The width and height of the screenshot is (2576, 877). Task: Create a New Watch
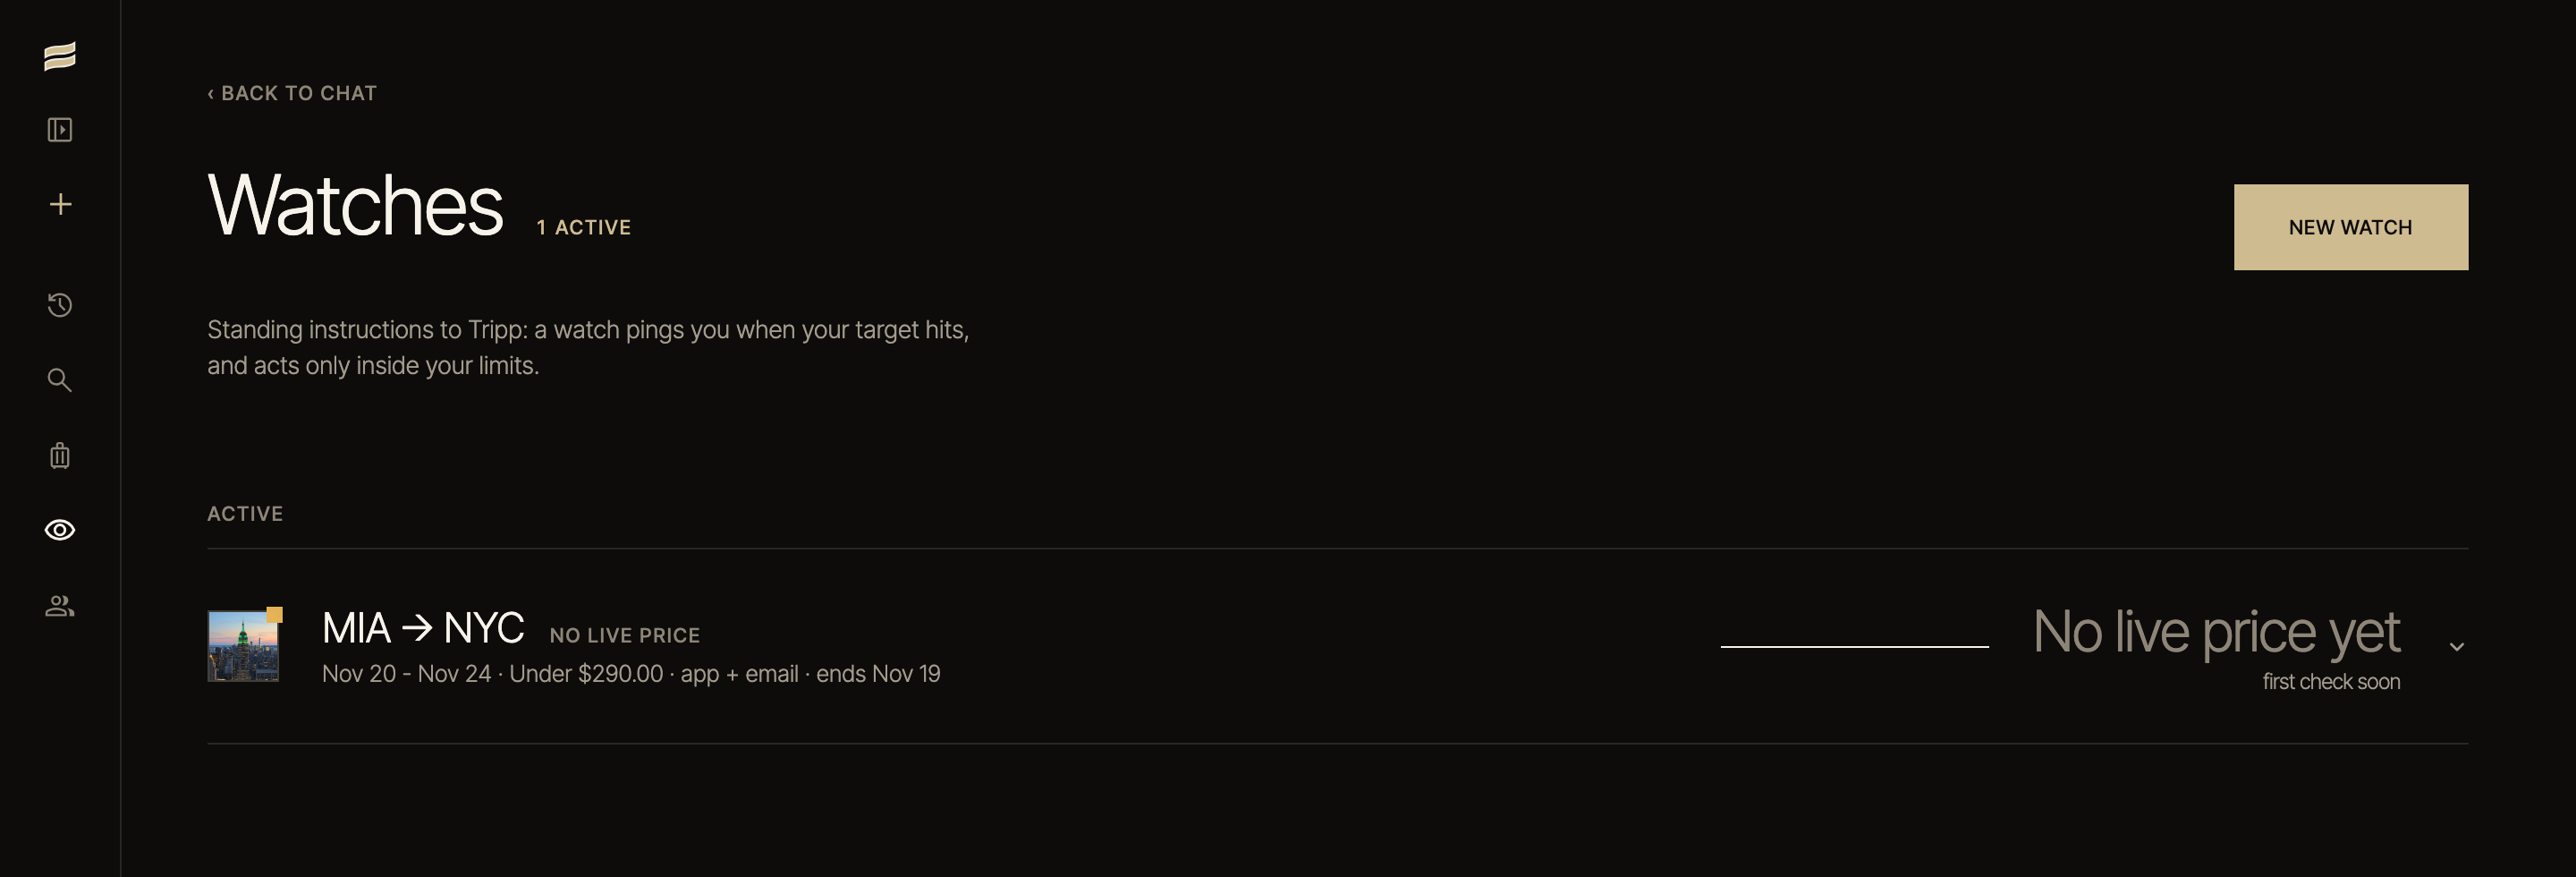click(x=2350, y=227)
